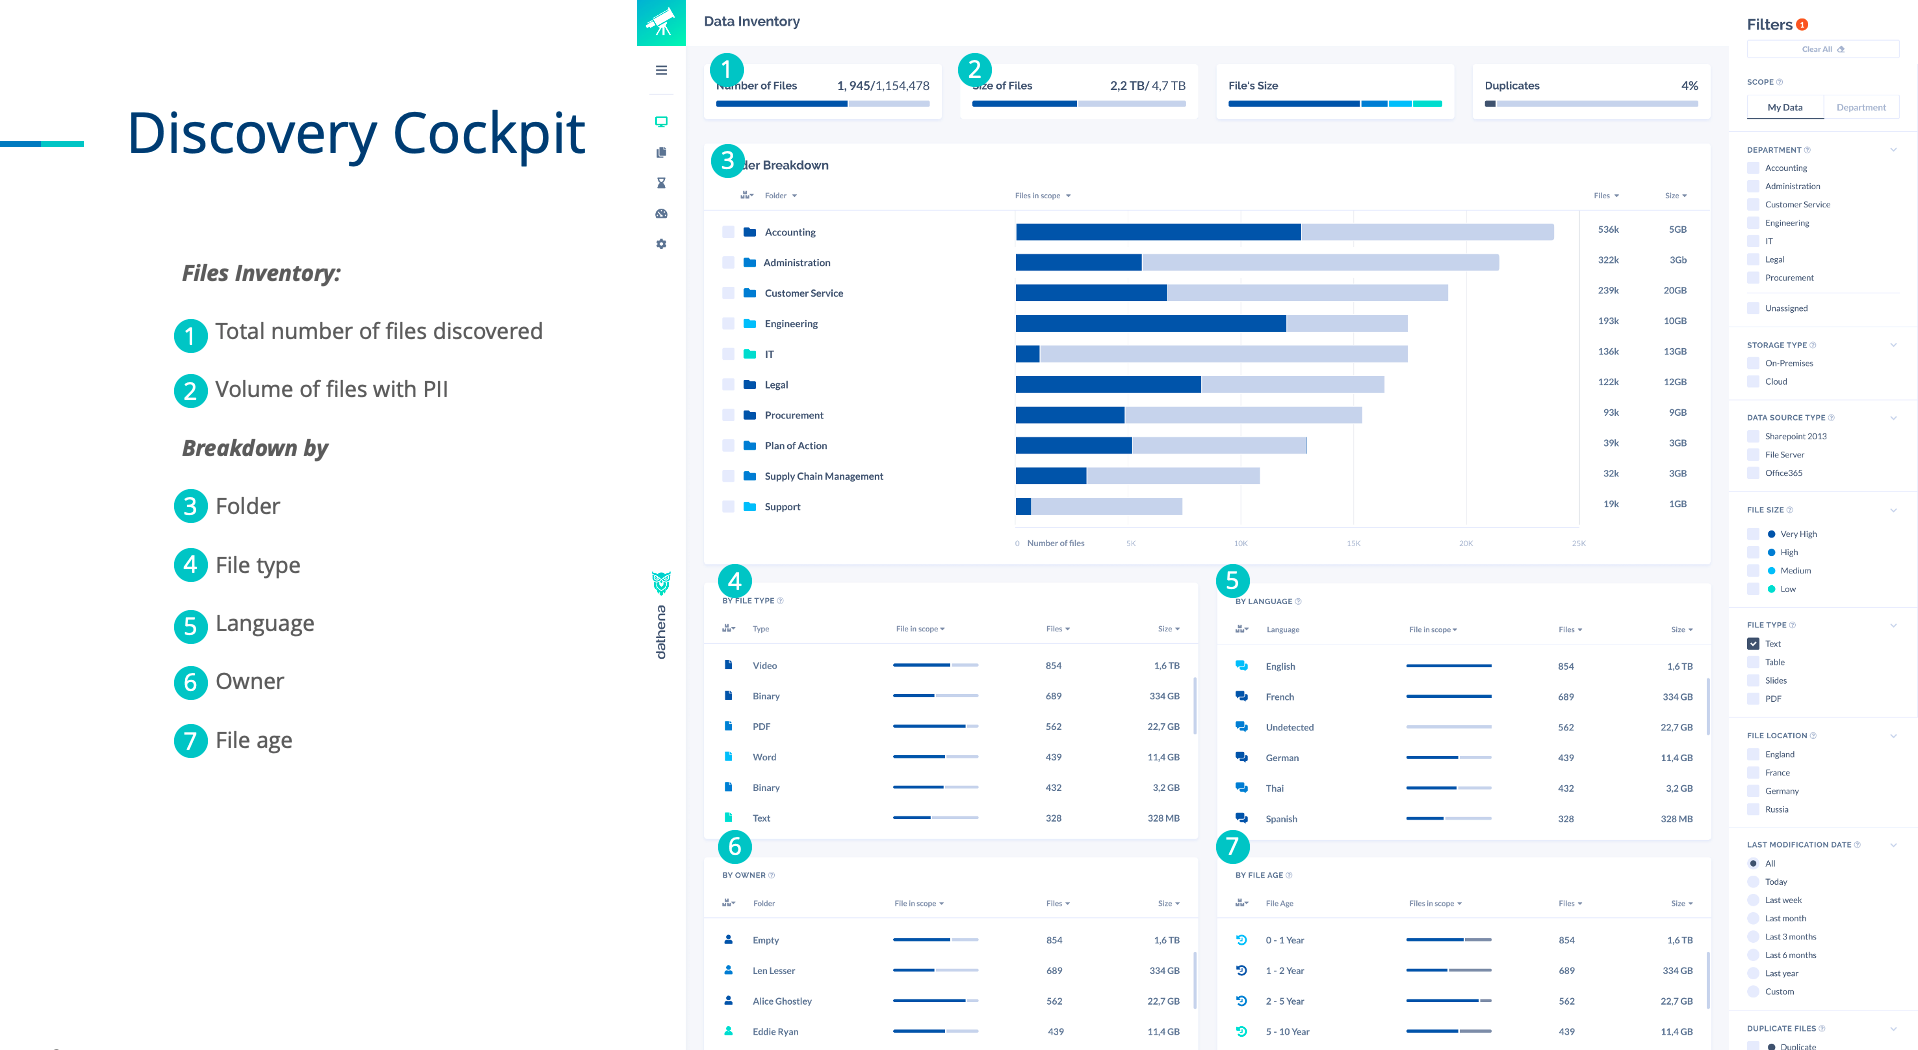This screenshot has height=1050, width=1918.
Task: Click the Plan of Action folder row
Action: click(1207, 445)
